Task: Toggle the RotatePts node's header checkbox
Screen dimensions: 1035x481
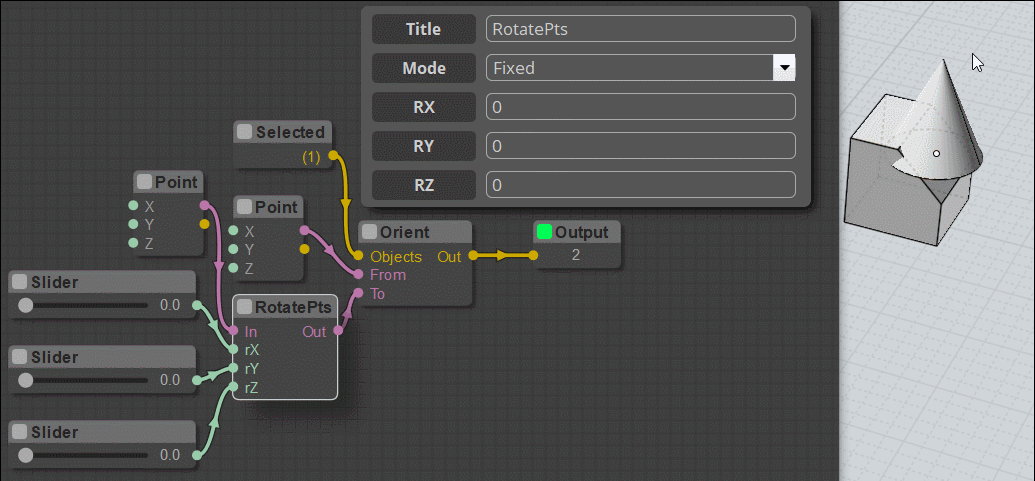Action: click(x=245, y=307)
